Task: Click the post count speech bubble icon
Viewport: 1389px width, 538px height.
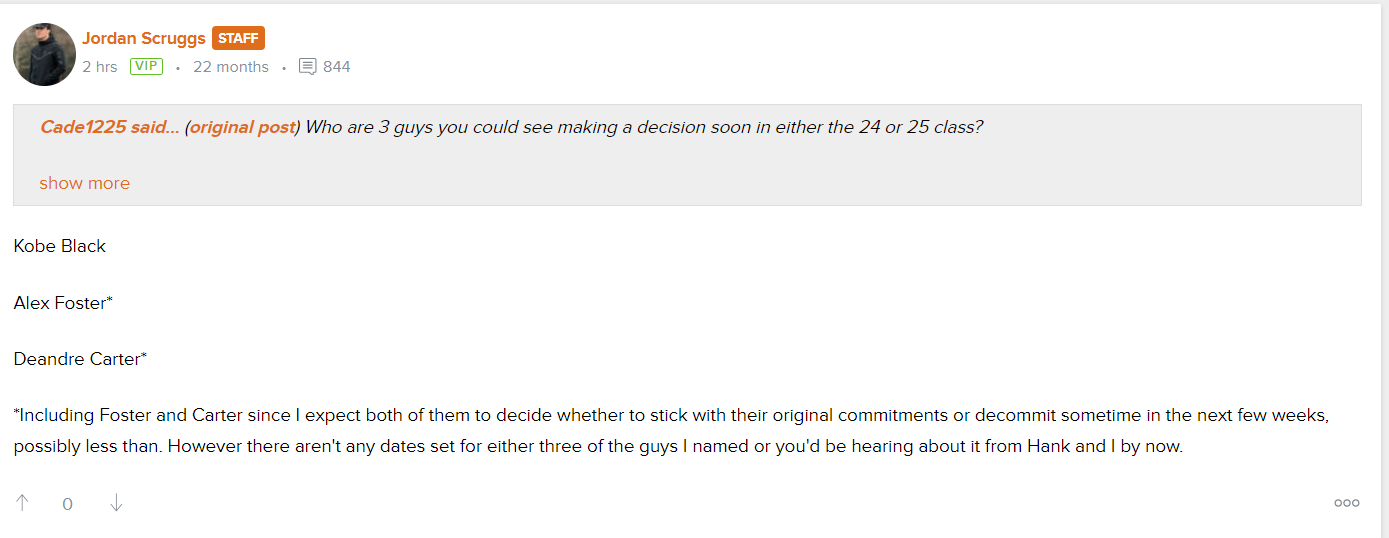Action: point(308,67)
